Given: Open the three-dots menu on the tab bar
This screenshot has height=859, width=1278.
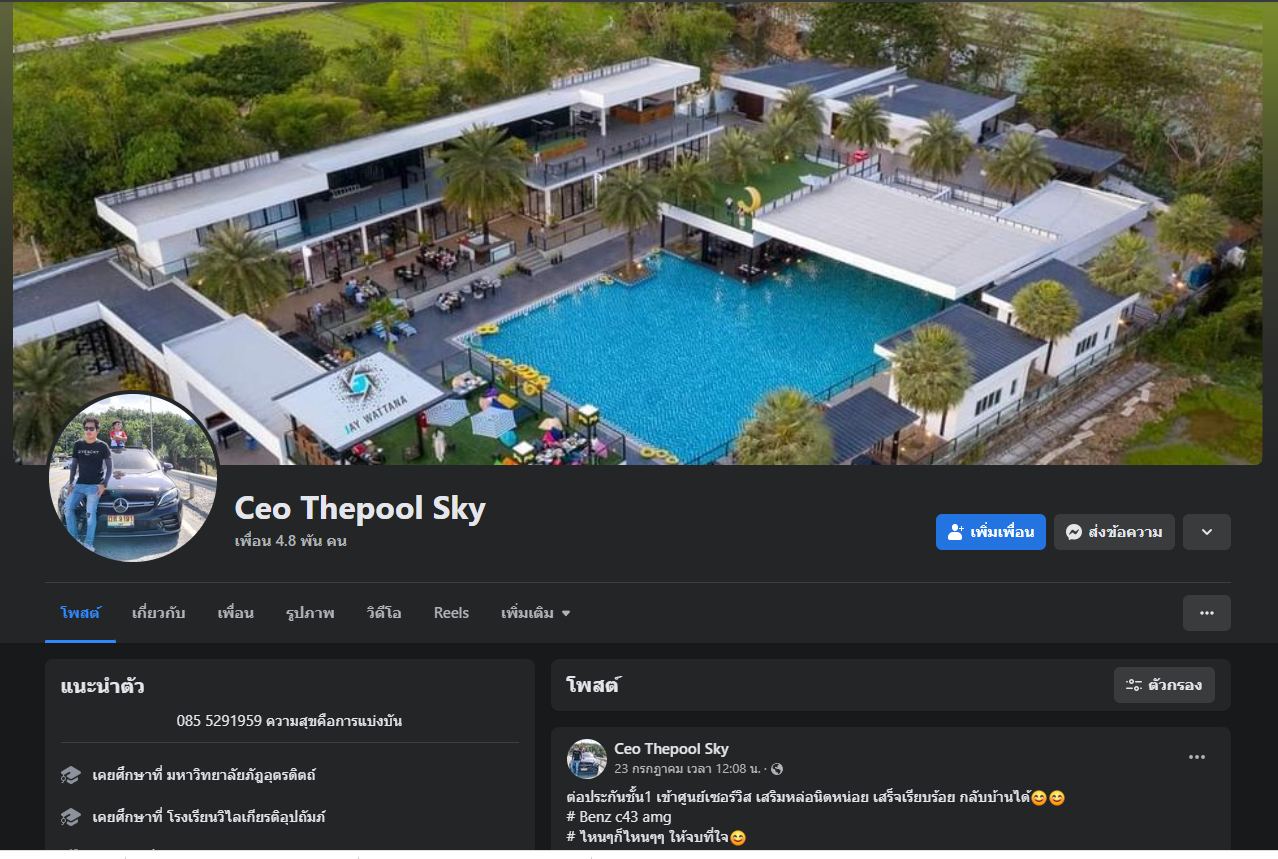Looking at the screenshot, I should [x=1206, y=613].
